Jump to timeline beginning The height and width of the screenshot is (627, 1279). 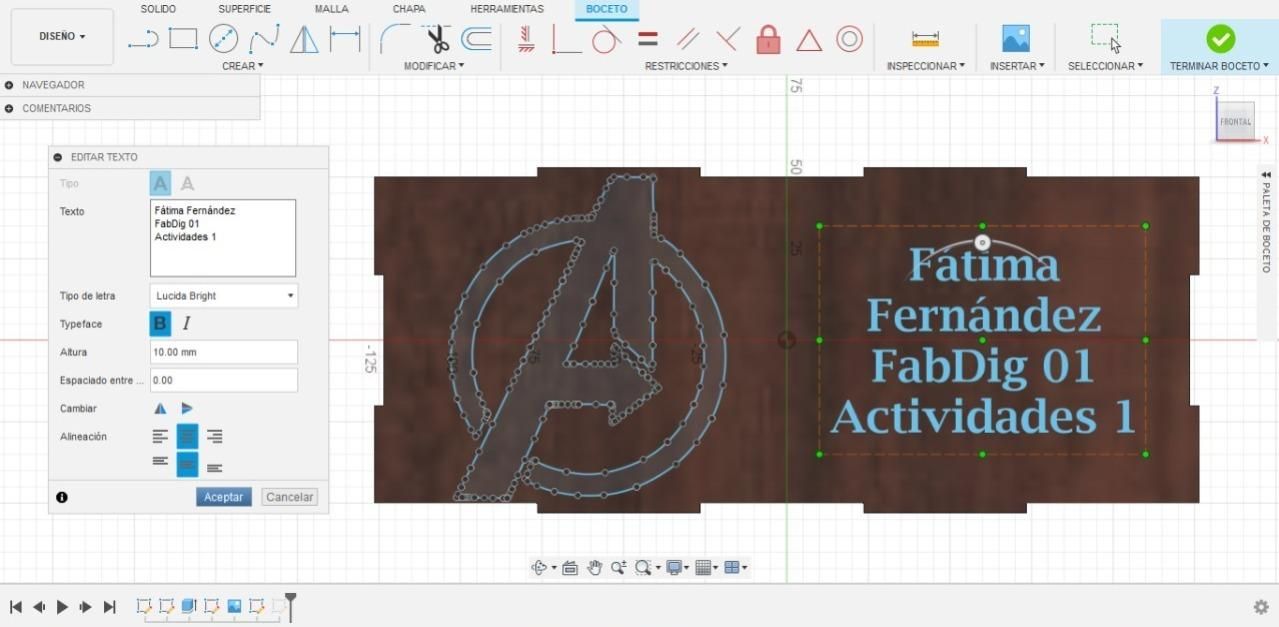[15, 606]
